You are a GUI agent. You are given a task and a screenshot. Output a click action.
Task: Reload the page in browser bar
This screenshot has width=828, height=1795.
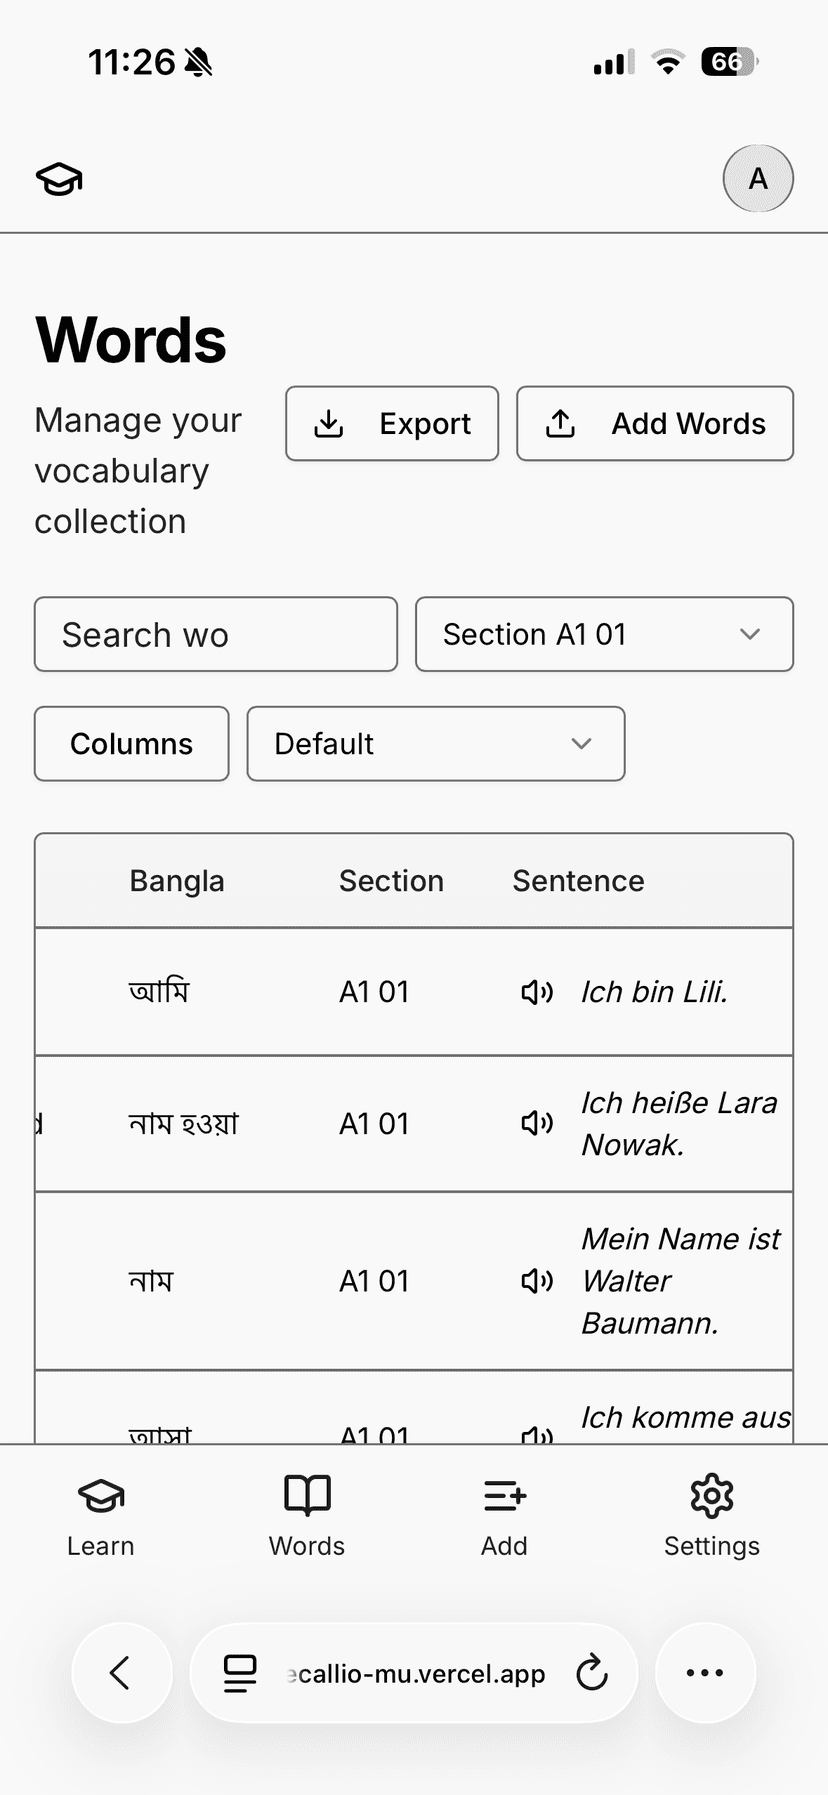pyautogui.click(x=592, y=1673)
